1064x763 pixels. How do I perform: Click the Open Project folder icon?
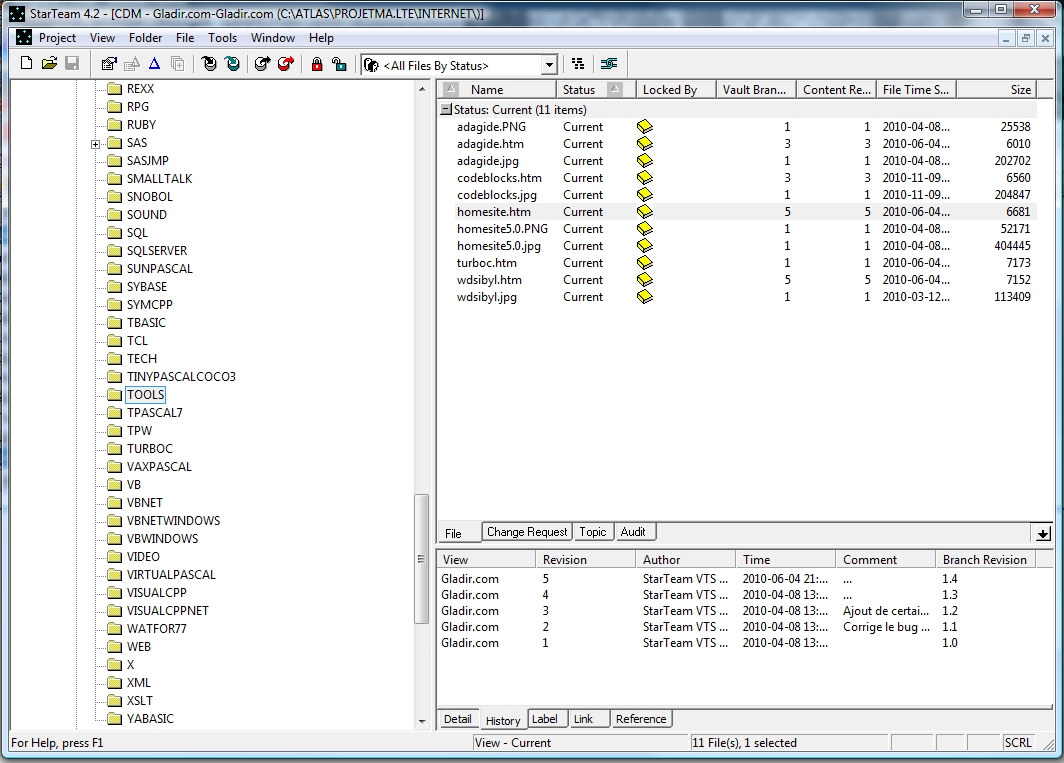(49, 64)
